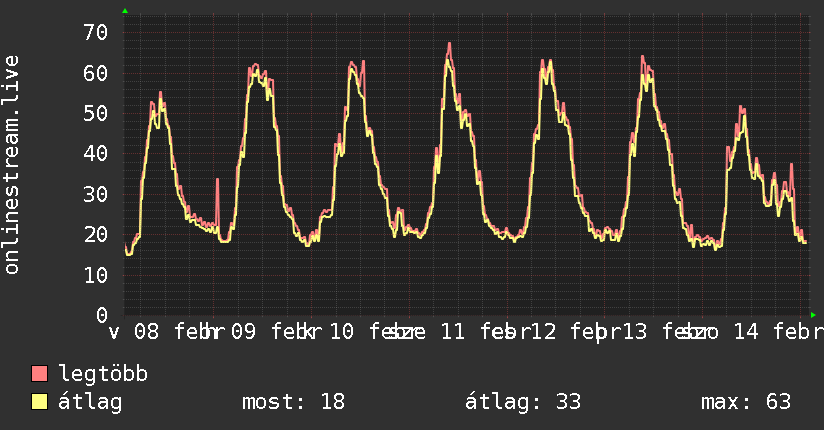Click the 'max: 63' statistic text
Image resolution: width=824 pixels, height=430 pixels.
tap(745, 402)
